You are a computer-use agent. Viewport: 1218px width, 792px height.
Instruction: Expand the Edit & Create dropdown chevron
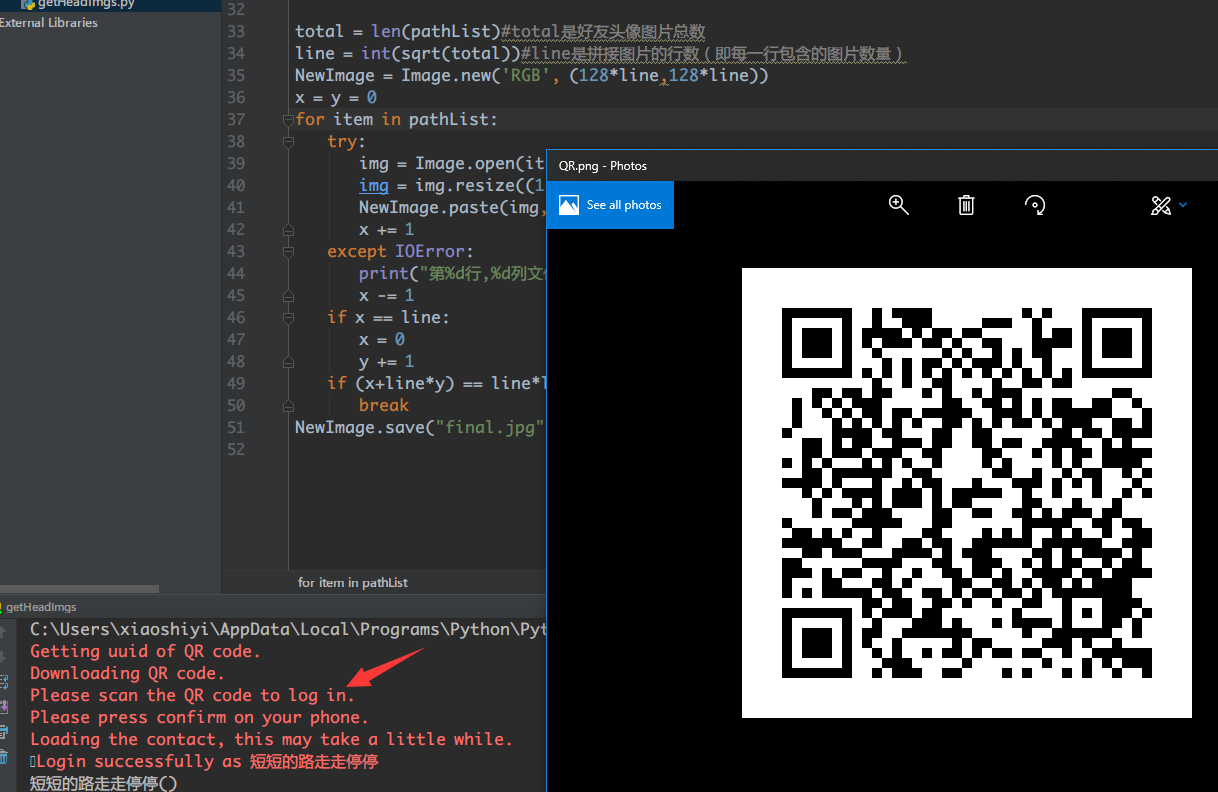point(1183,205)
